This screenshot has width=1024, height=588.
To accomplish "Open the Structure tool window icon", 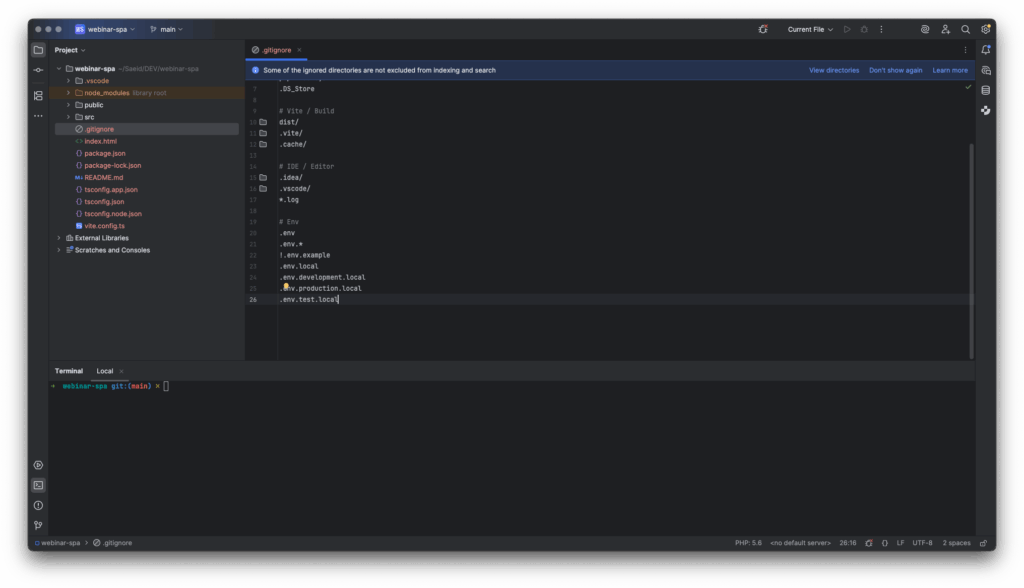I will (38, 96).
